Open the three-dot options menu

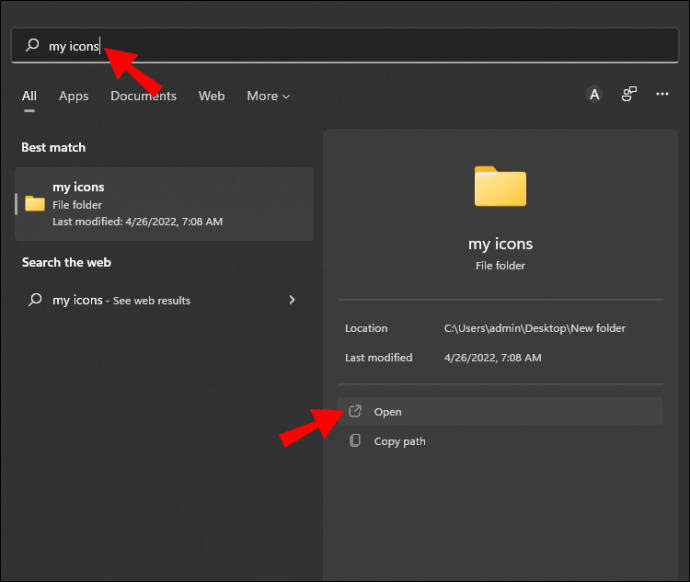click(x=662, y=94)
